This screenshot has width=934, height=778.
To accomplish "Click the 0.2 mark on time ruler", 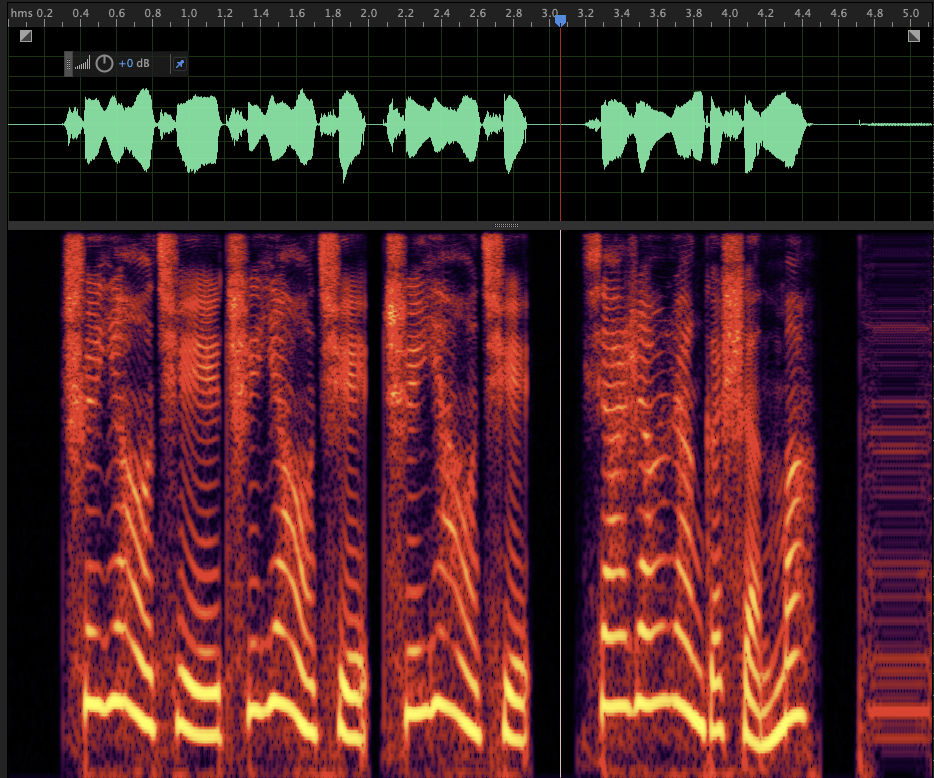I will coord(45,13).
